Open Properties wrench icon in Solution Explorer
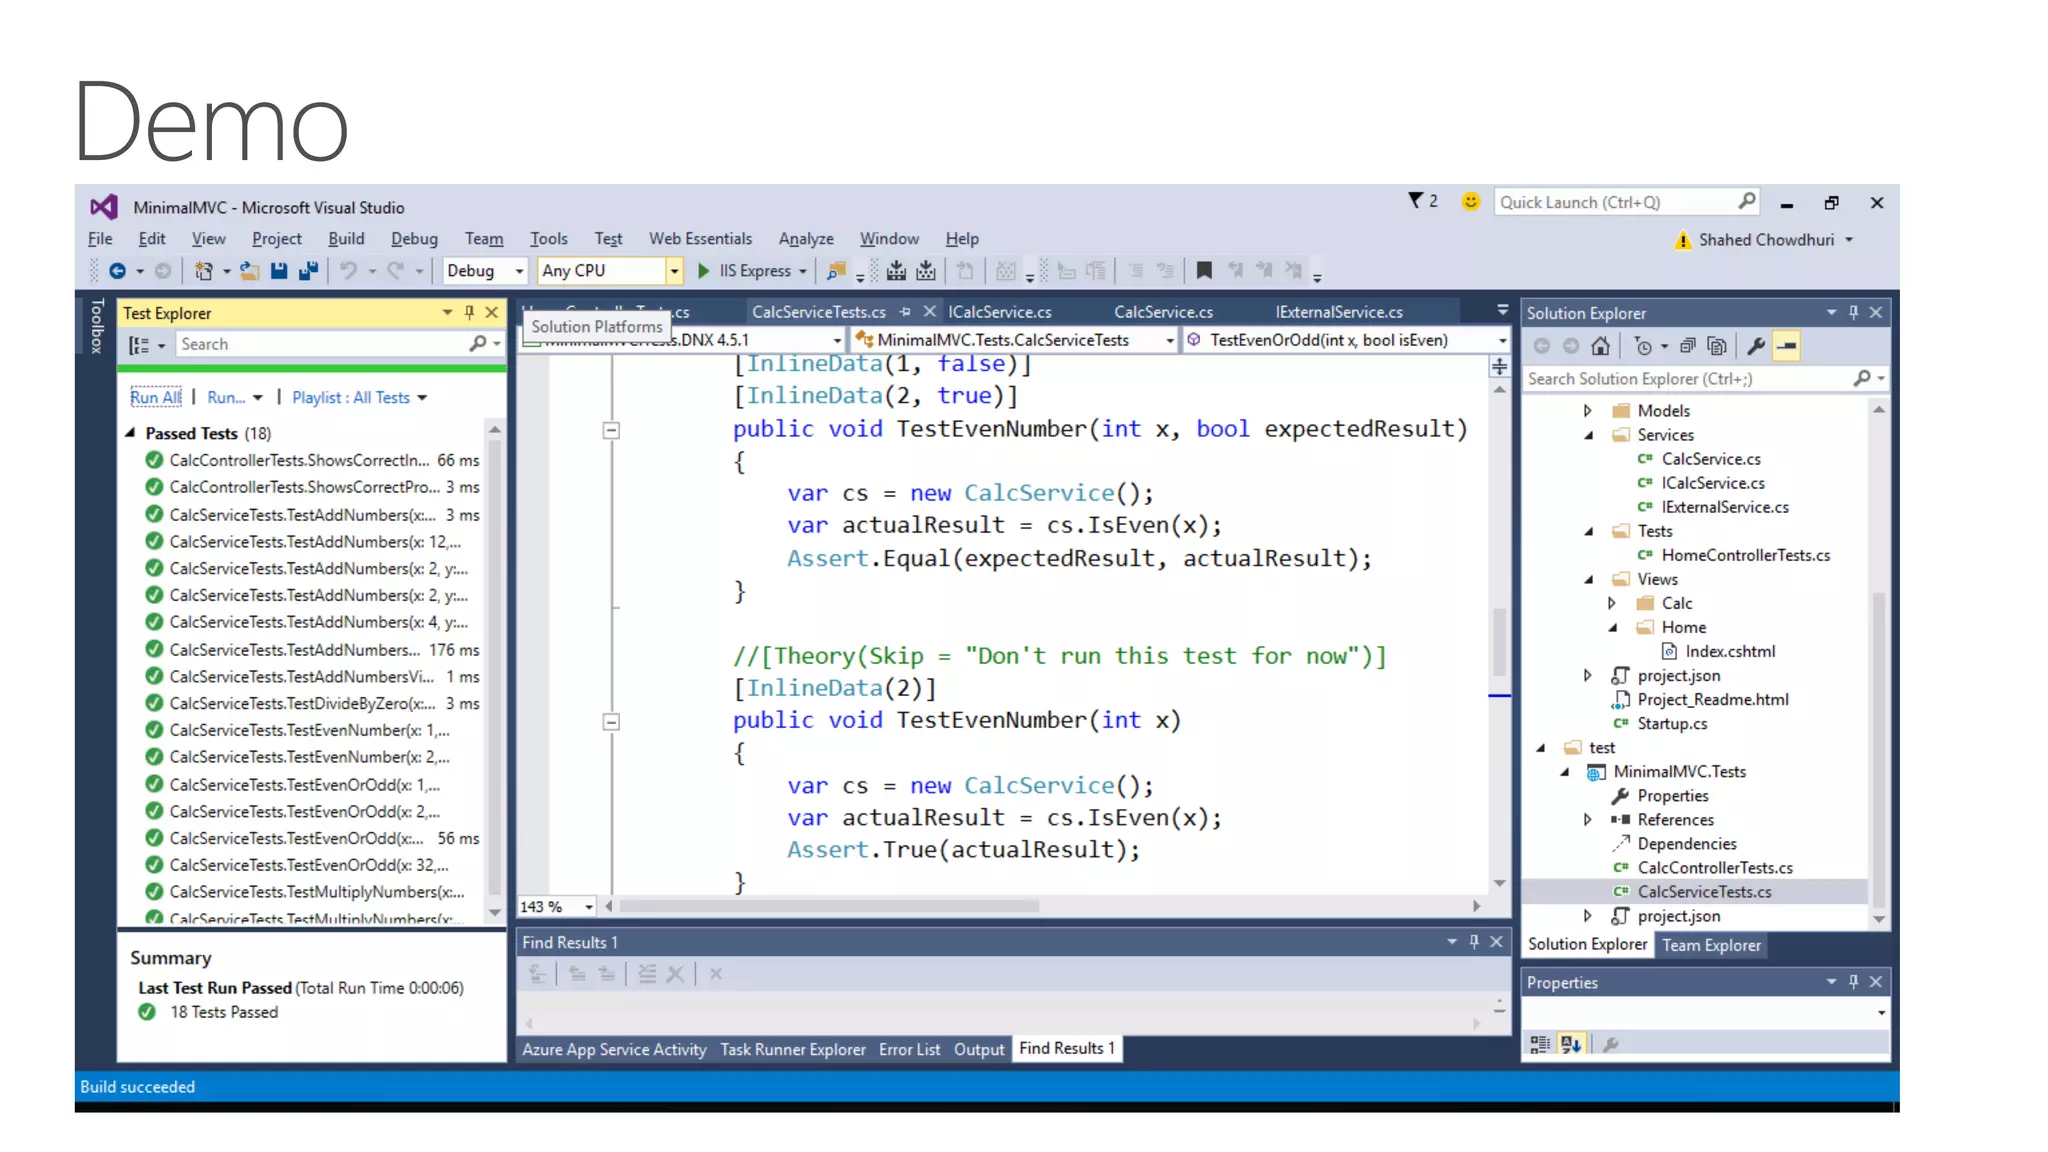The image size is (2048, 1152). pyautogui.click(x=1755, y=346)
